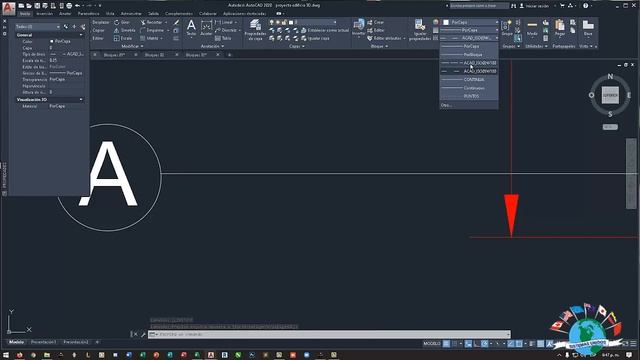Choose PorCapa in the linetype list
640x360 pixels.
(x=469, y=47)
